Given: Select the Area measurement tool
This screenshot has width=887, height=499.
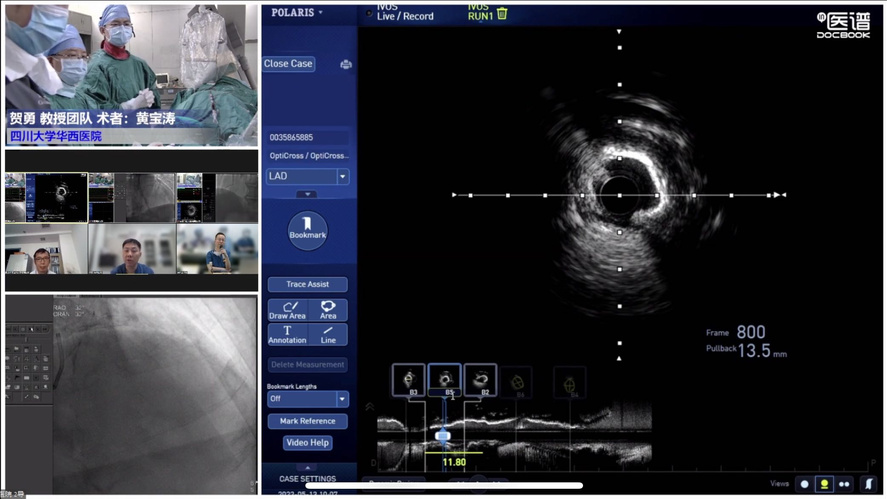Looking at the screenshot, I should [x=328, y=310].
